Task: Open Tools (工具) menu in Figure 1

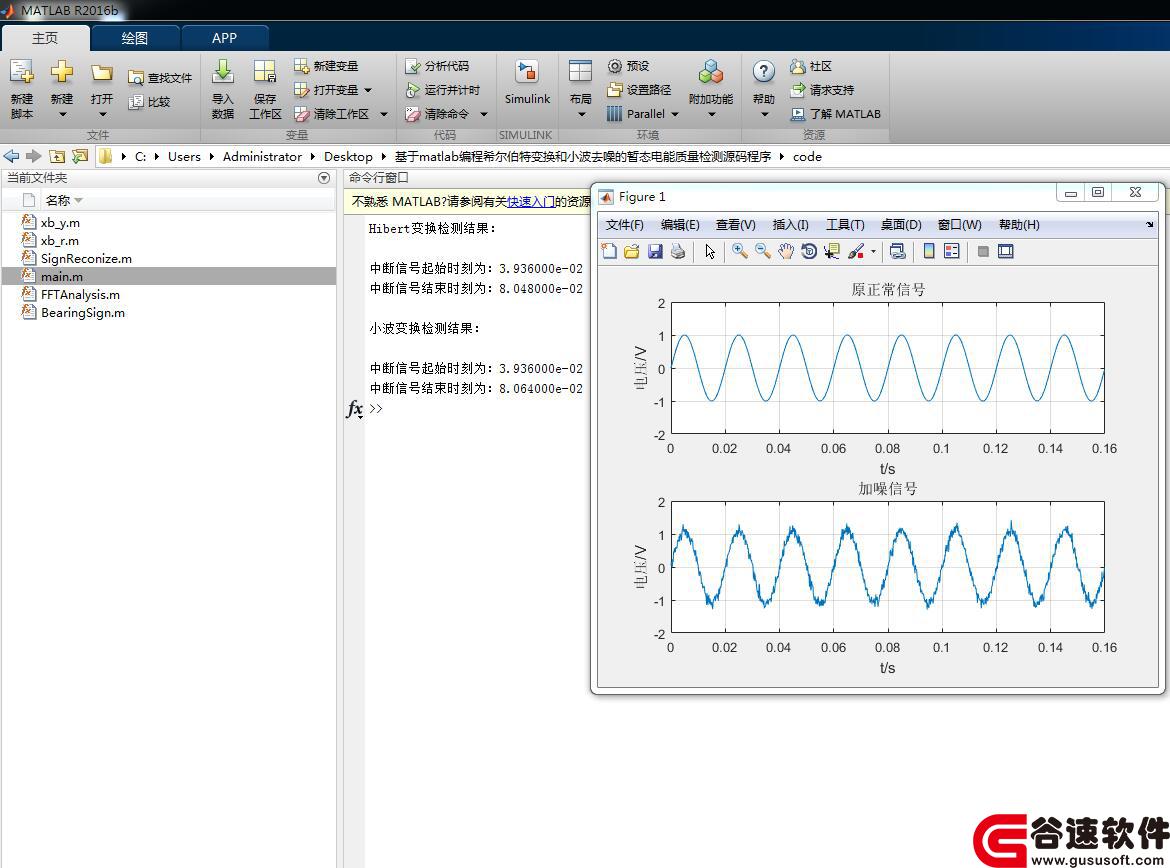Action: click(845, 225)
